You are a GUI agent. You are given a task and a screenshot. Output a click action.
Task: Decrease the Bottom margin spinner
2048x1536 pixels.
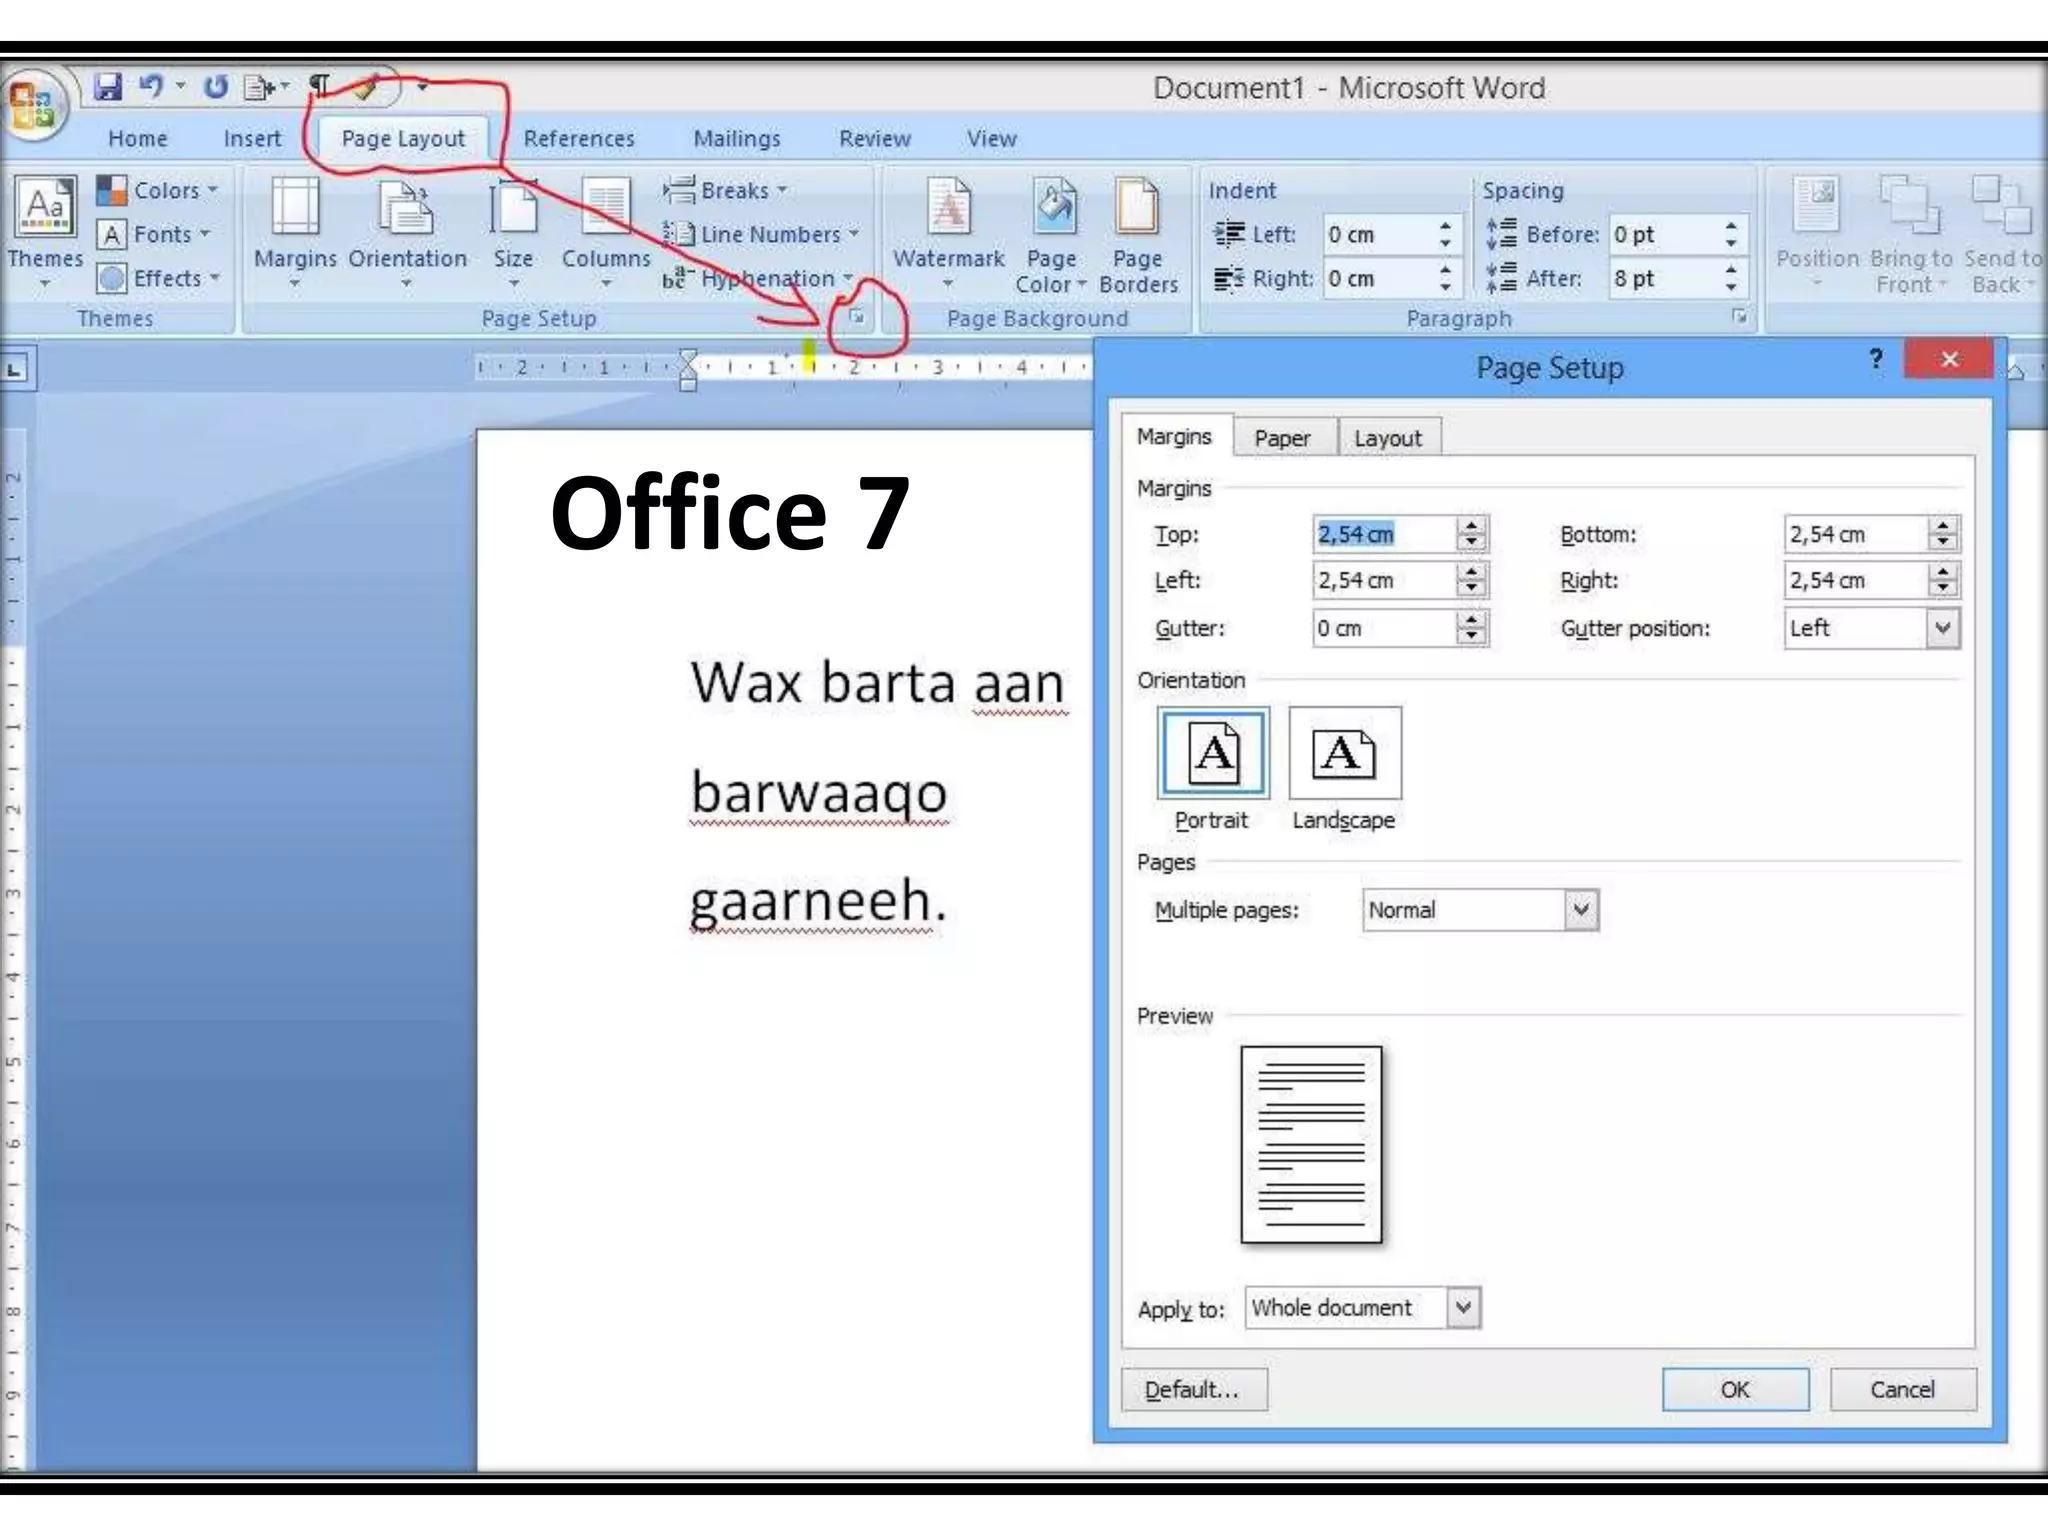point(1943,543)
